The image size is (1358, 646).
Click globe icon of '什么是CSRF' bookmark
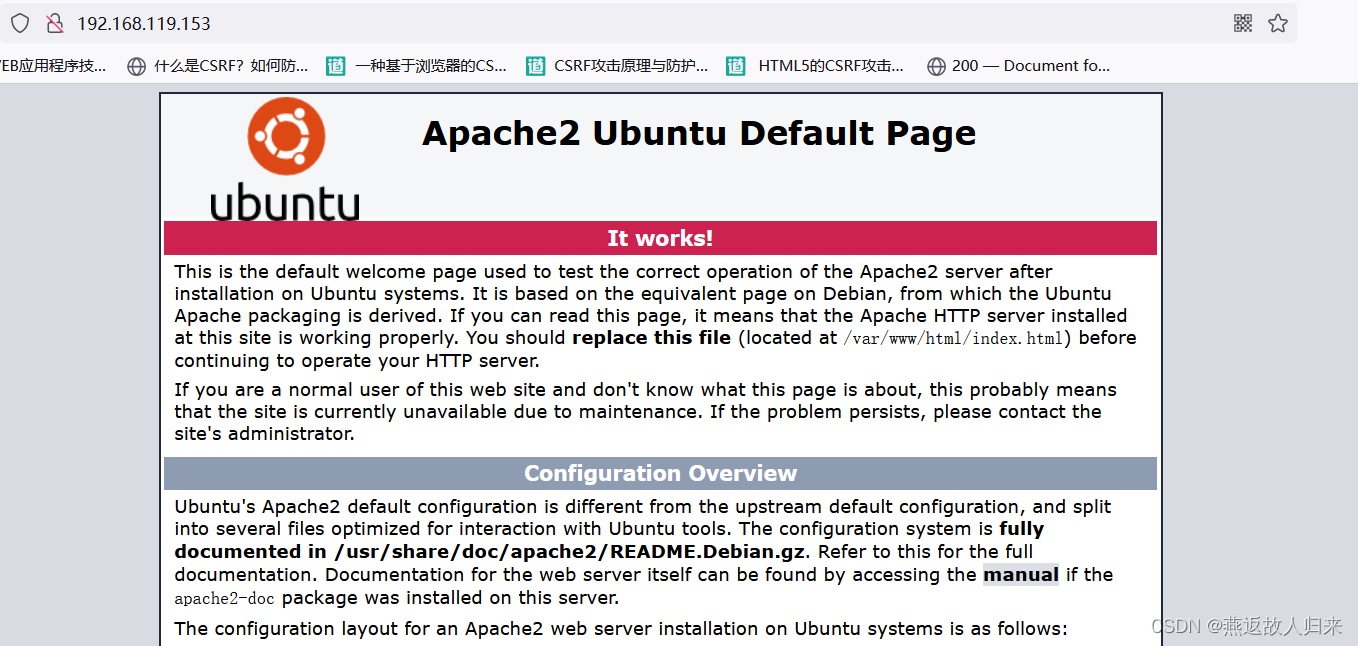pos(137,66)
